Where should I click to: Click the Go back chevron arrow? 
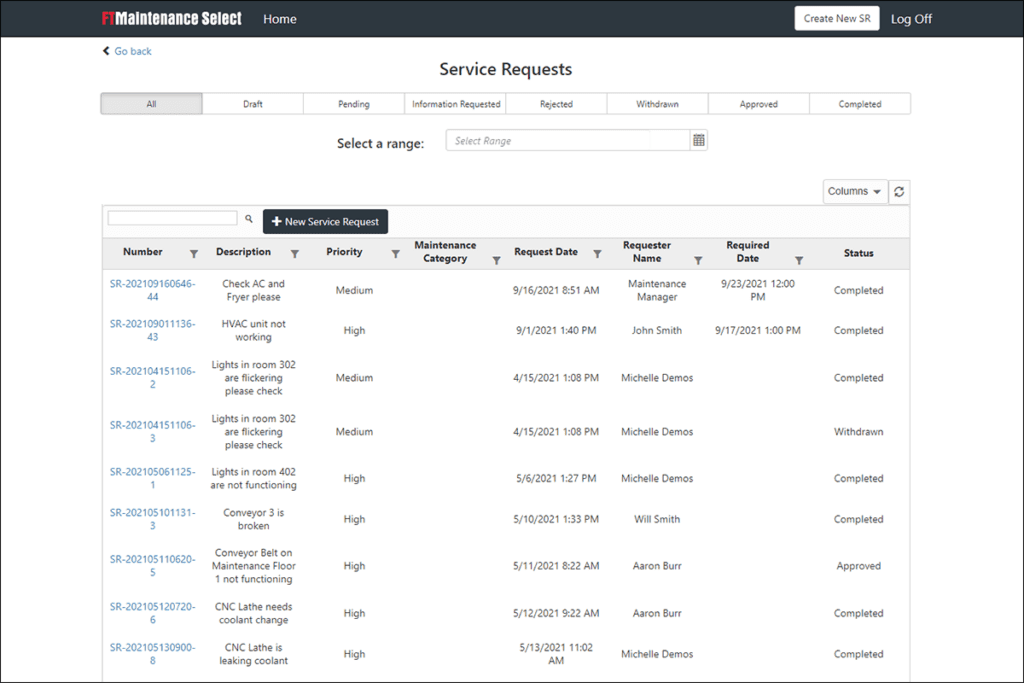tap(106, 51)
